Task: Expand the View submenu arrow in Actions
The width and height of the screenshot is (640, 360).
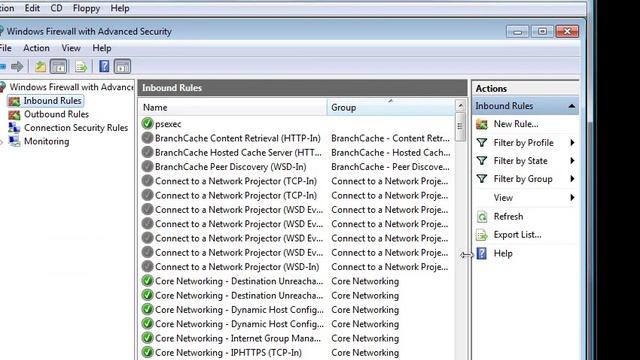Action: coord(572,198)
